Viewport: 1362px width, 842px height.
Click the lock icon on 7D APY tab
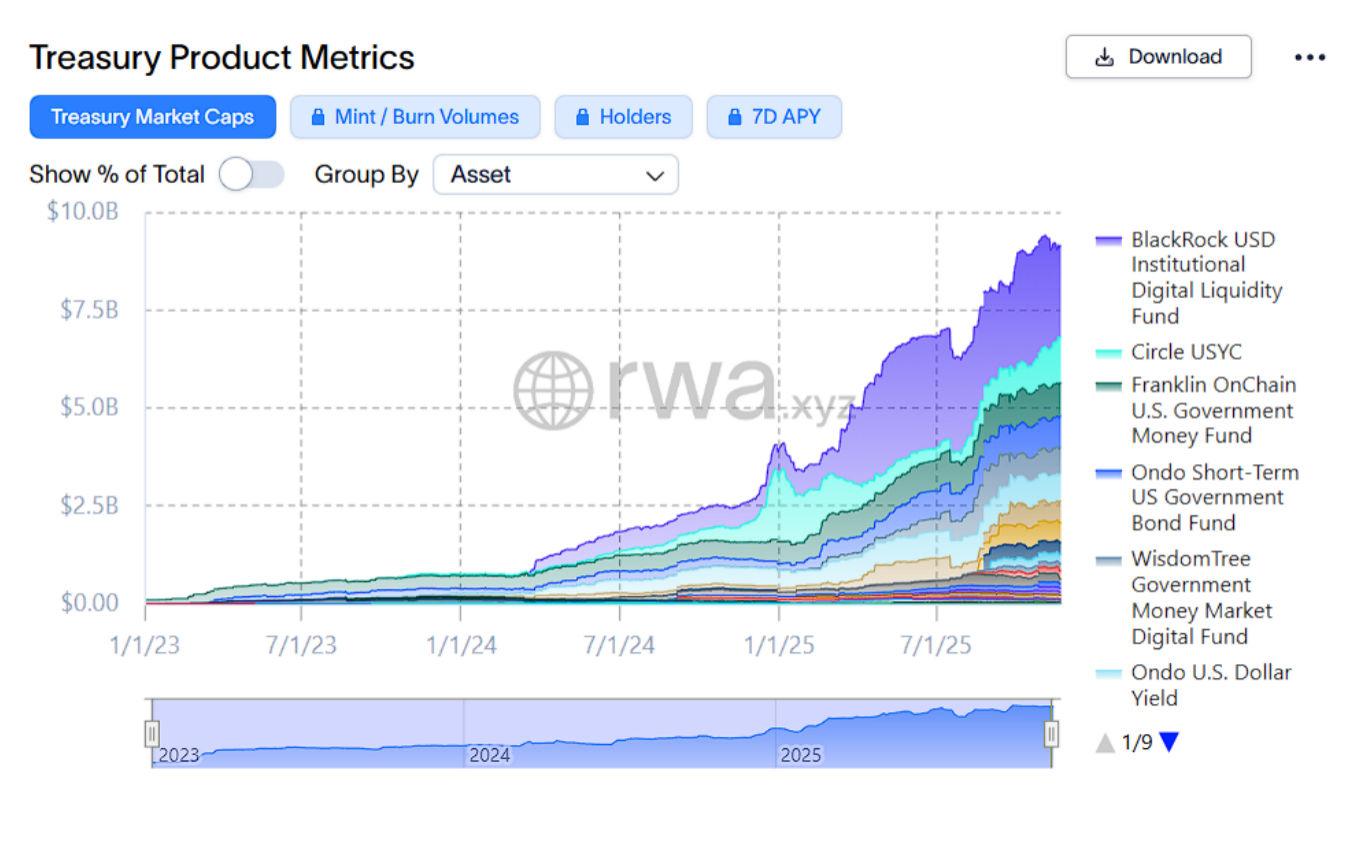(733, 117)
